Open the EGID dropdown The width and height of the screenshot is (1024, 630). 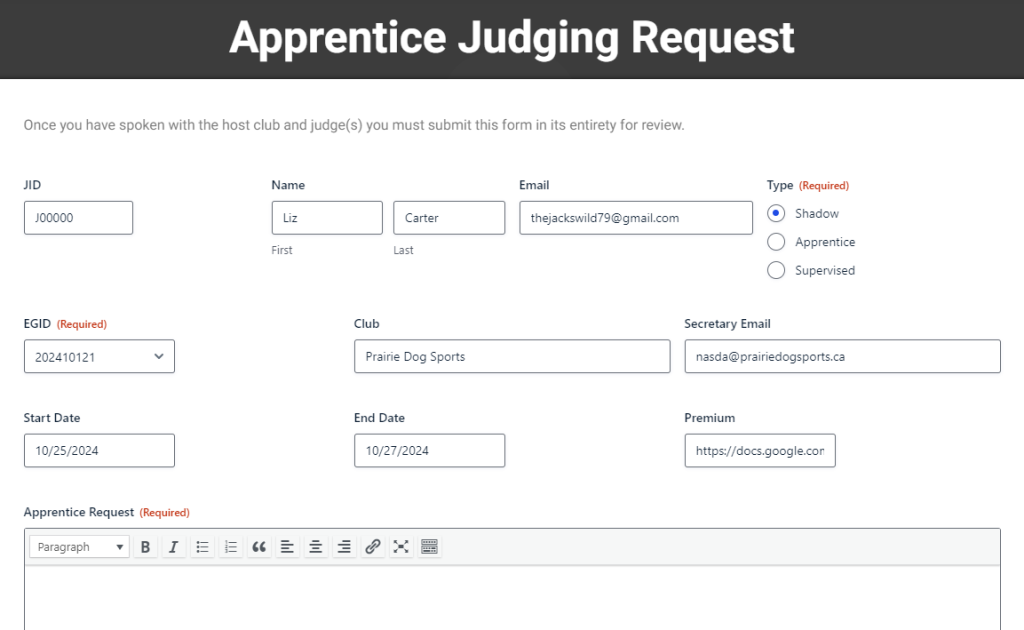(x=99, y=357)
